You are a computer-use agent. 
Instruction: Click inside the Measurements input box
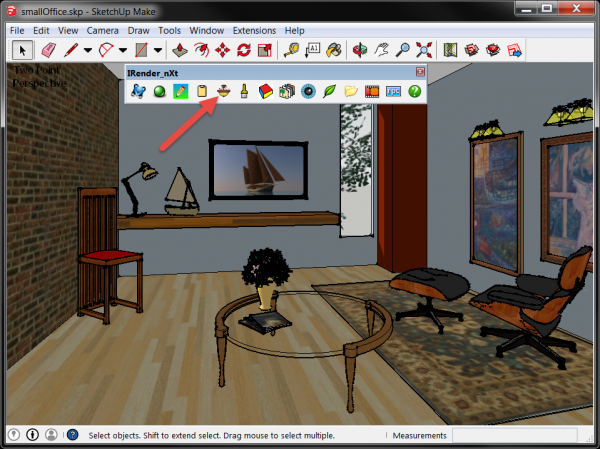(x=515, y=435)
